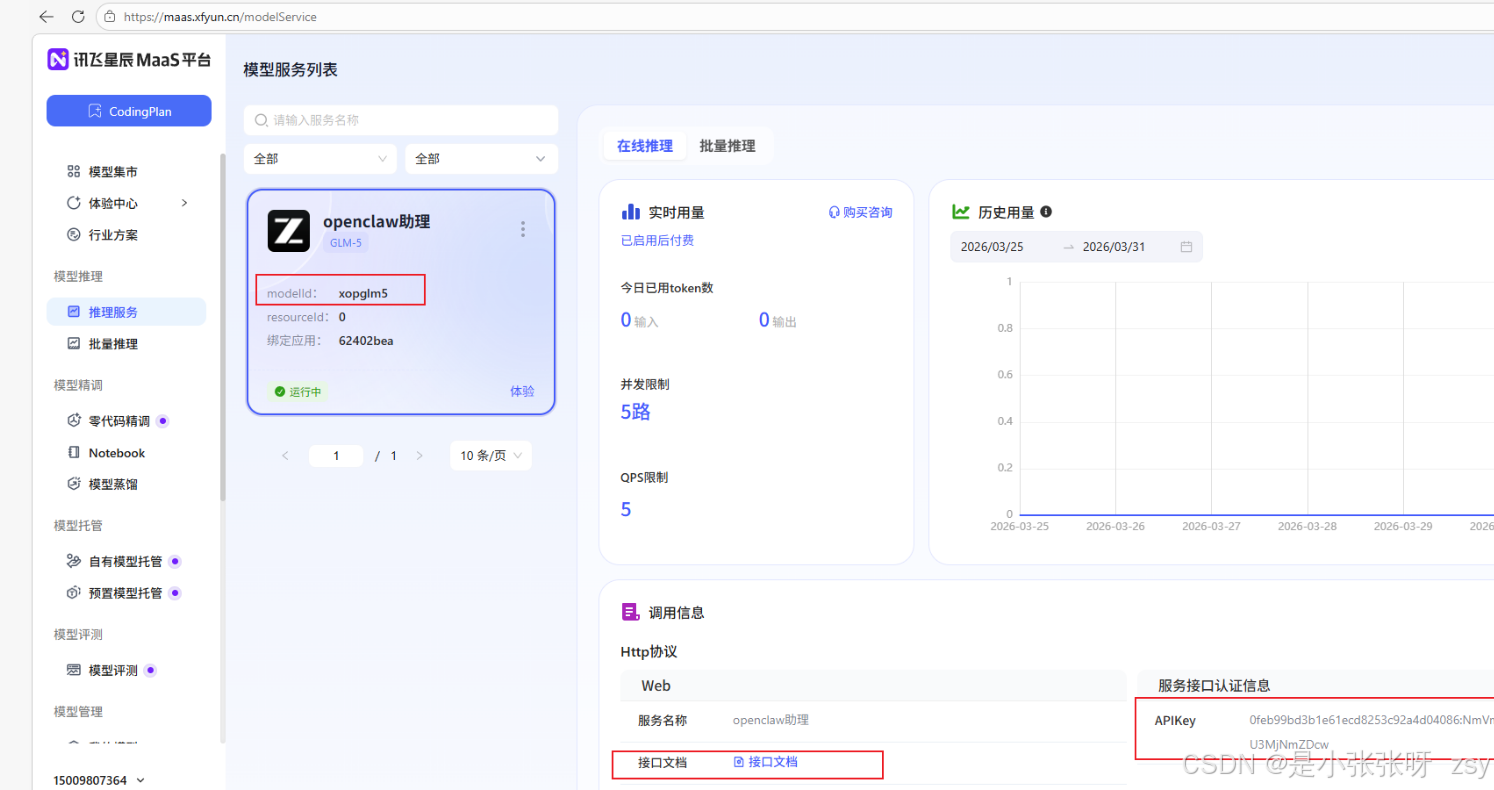Image resolution: width=1494 pixels, height=790 pixels.
Task: Open the date range calendar icon
Action: pos(1186,247)
